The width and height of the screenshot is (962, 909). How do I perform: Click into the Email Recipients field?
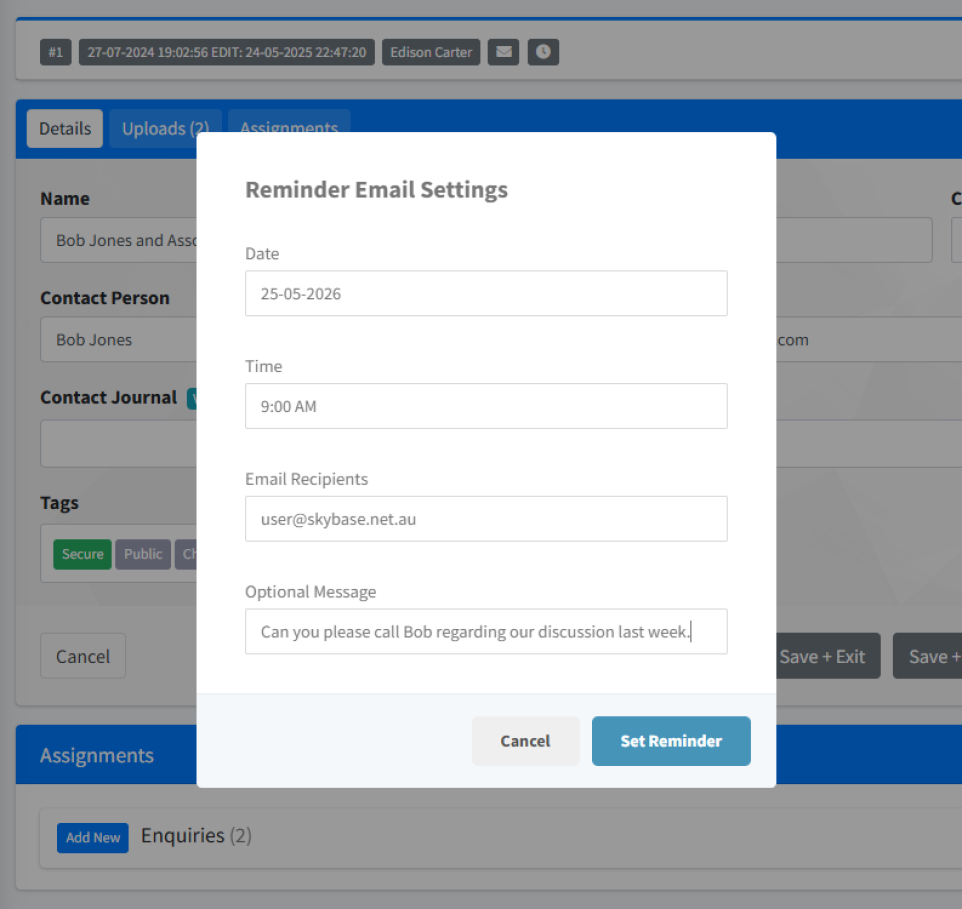486,519
